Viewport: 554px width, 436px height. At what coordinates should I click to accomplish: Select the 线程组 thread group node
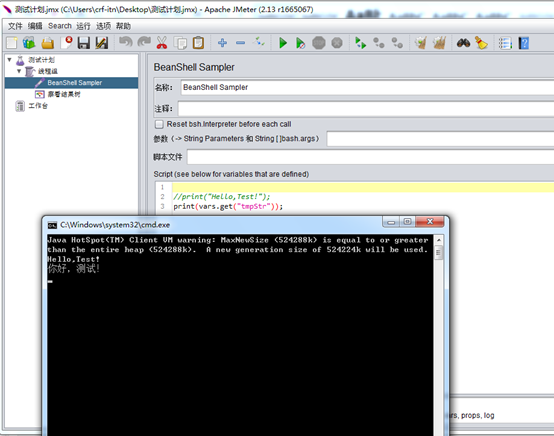[x=48, y=71]
